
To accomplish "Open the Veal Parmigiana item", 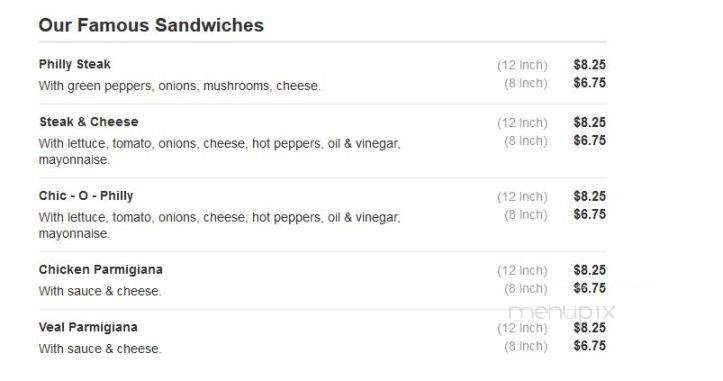I will pyautogui.click(x=88, y=327).
